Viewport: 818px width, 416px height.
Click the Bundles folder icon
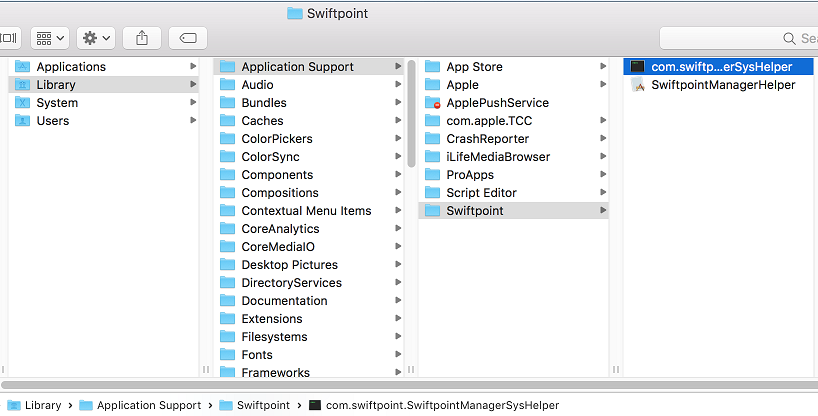click(227, 102)
